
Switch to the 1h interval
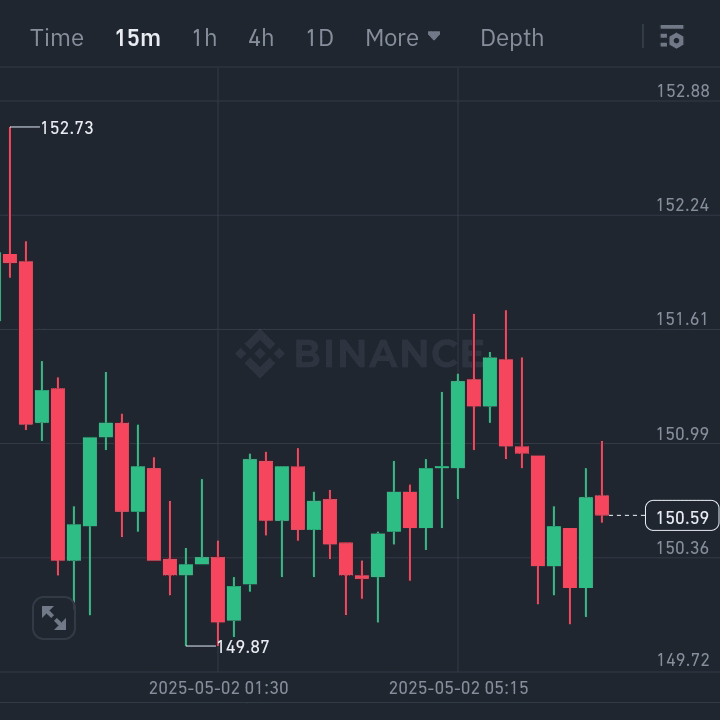click(x=204, y=38)
